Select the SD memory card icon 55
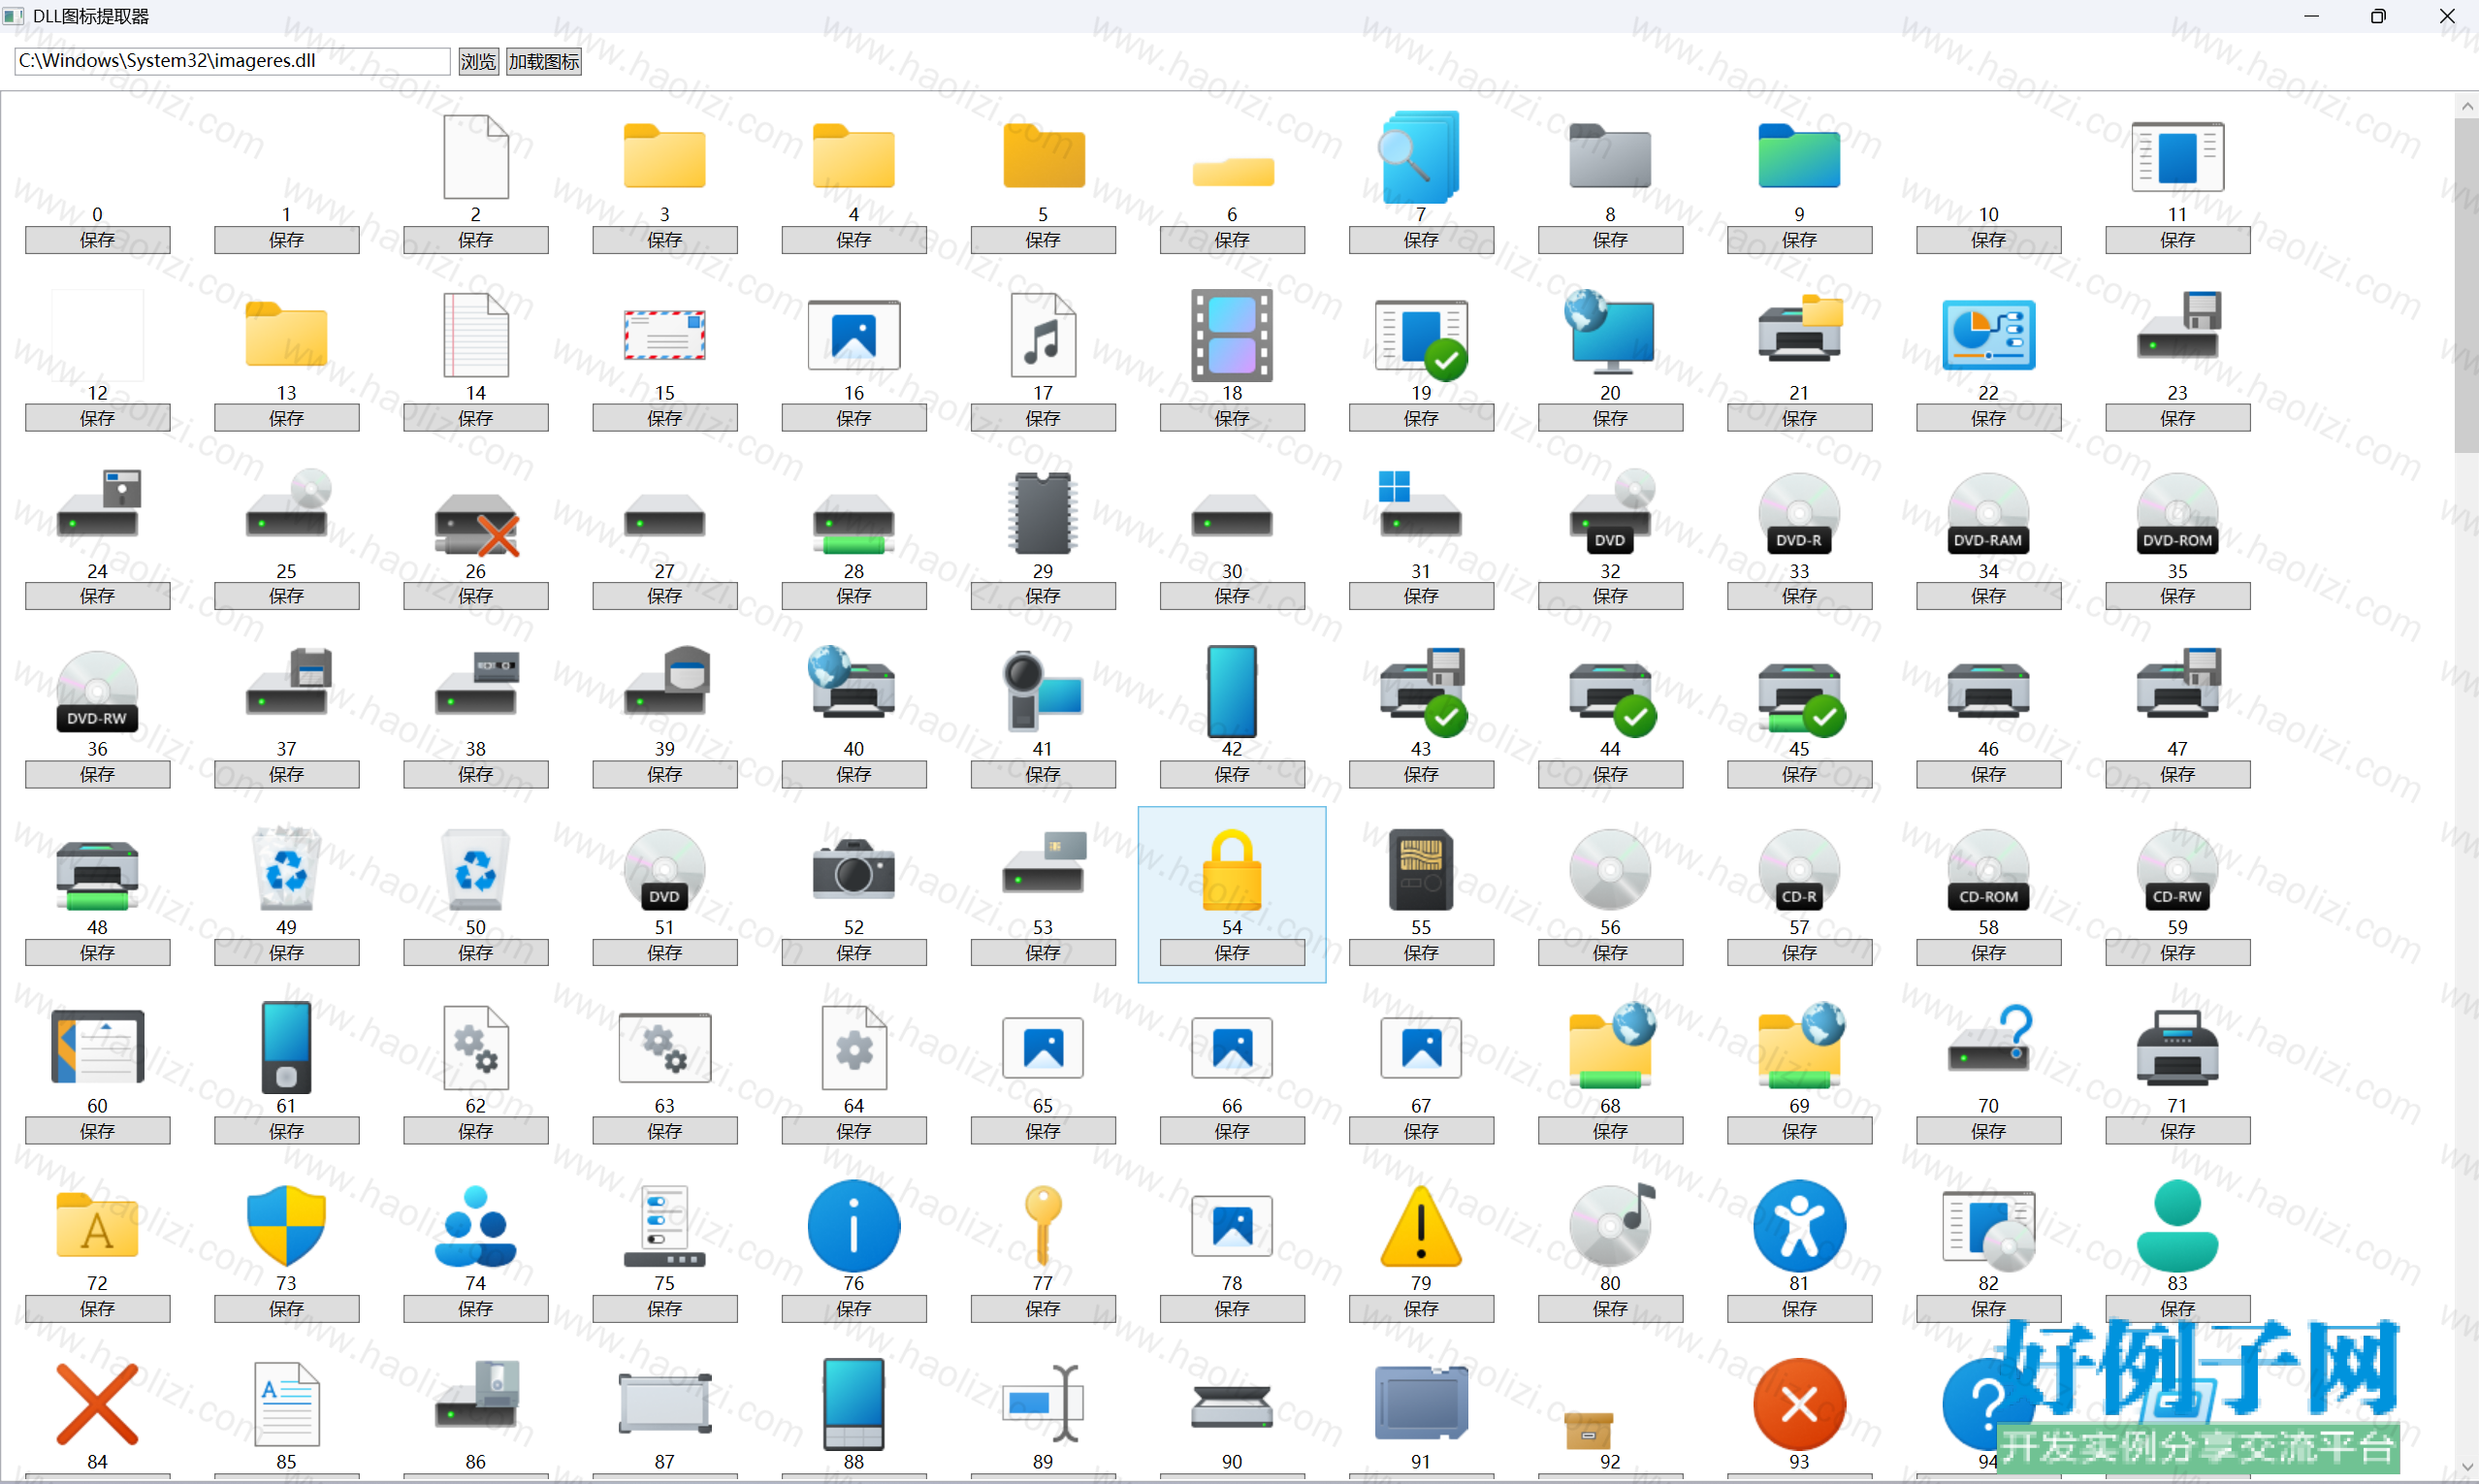 click(1420, 869)
